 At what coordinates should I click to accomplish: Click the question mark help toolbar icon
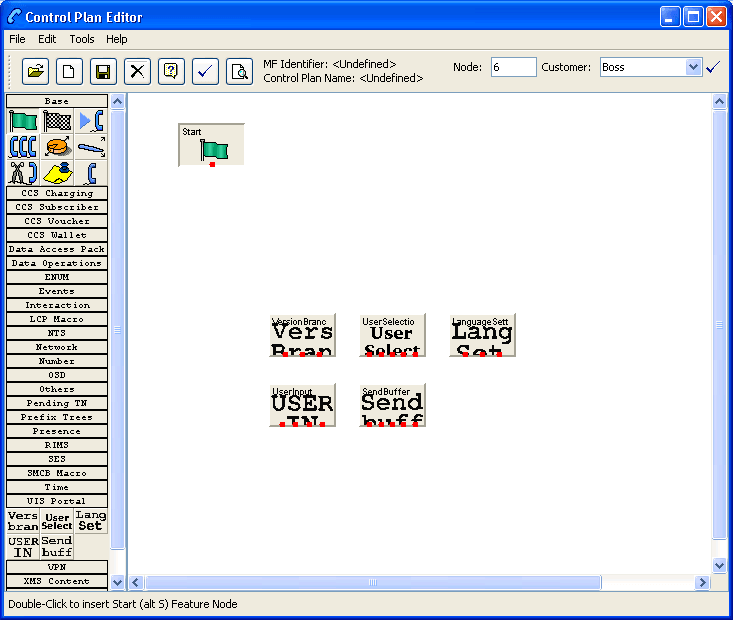pyautogui.click(x=172, y=72)
